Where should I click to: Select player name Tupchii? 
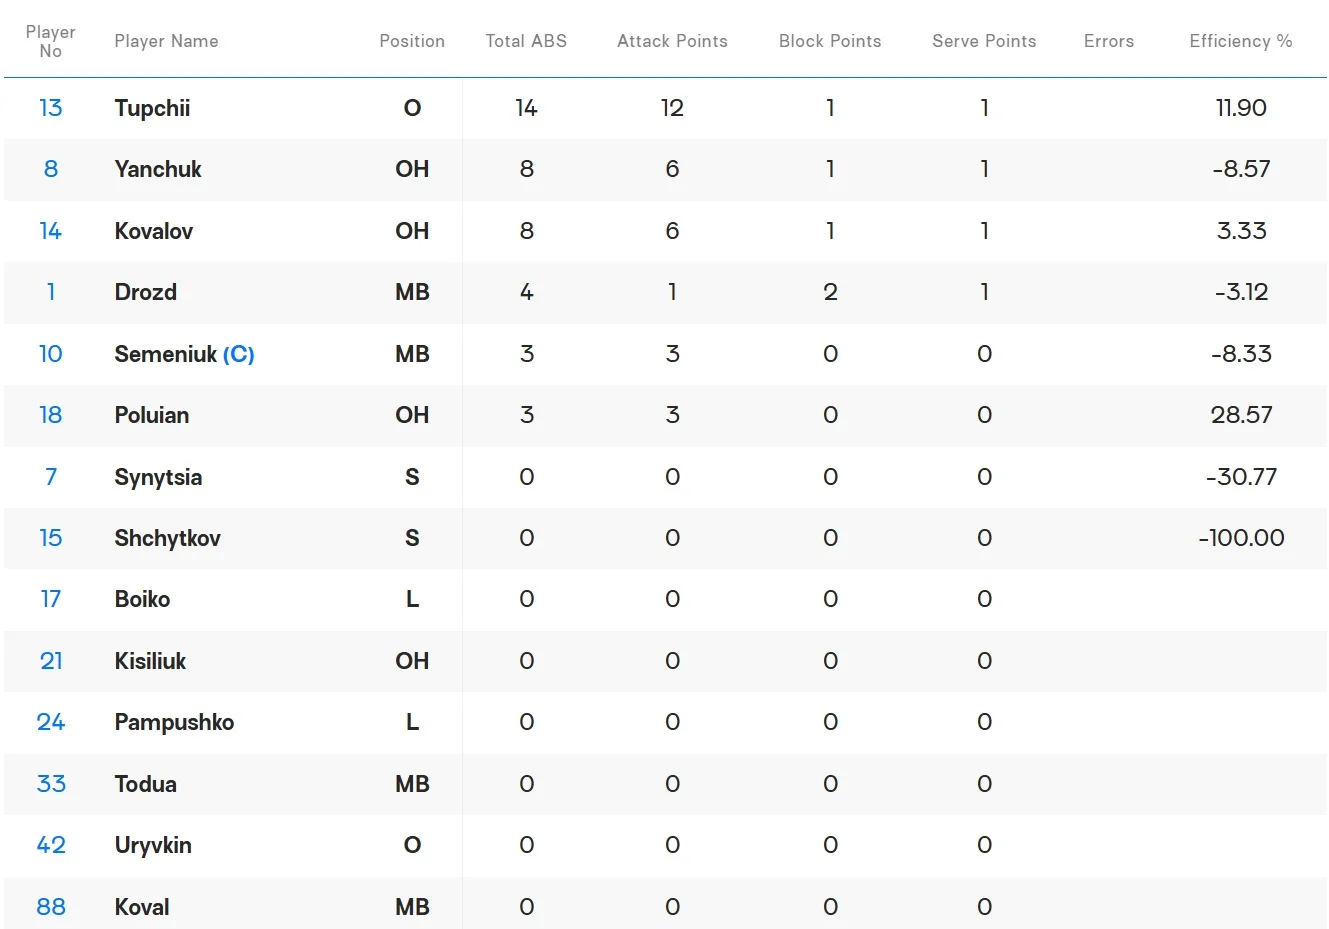pyautogui.click(x=152, y=108)
